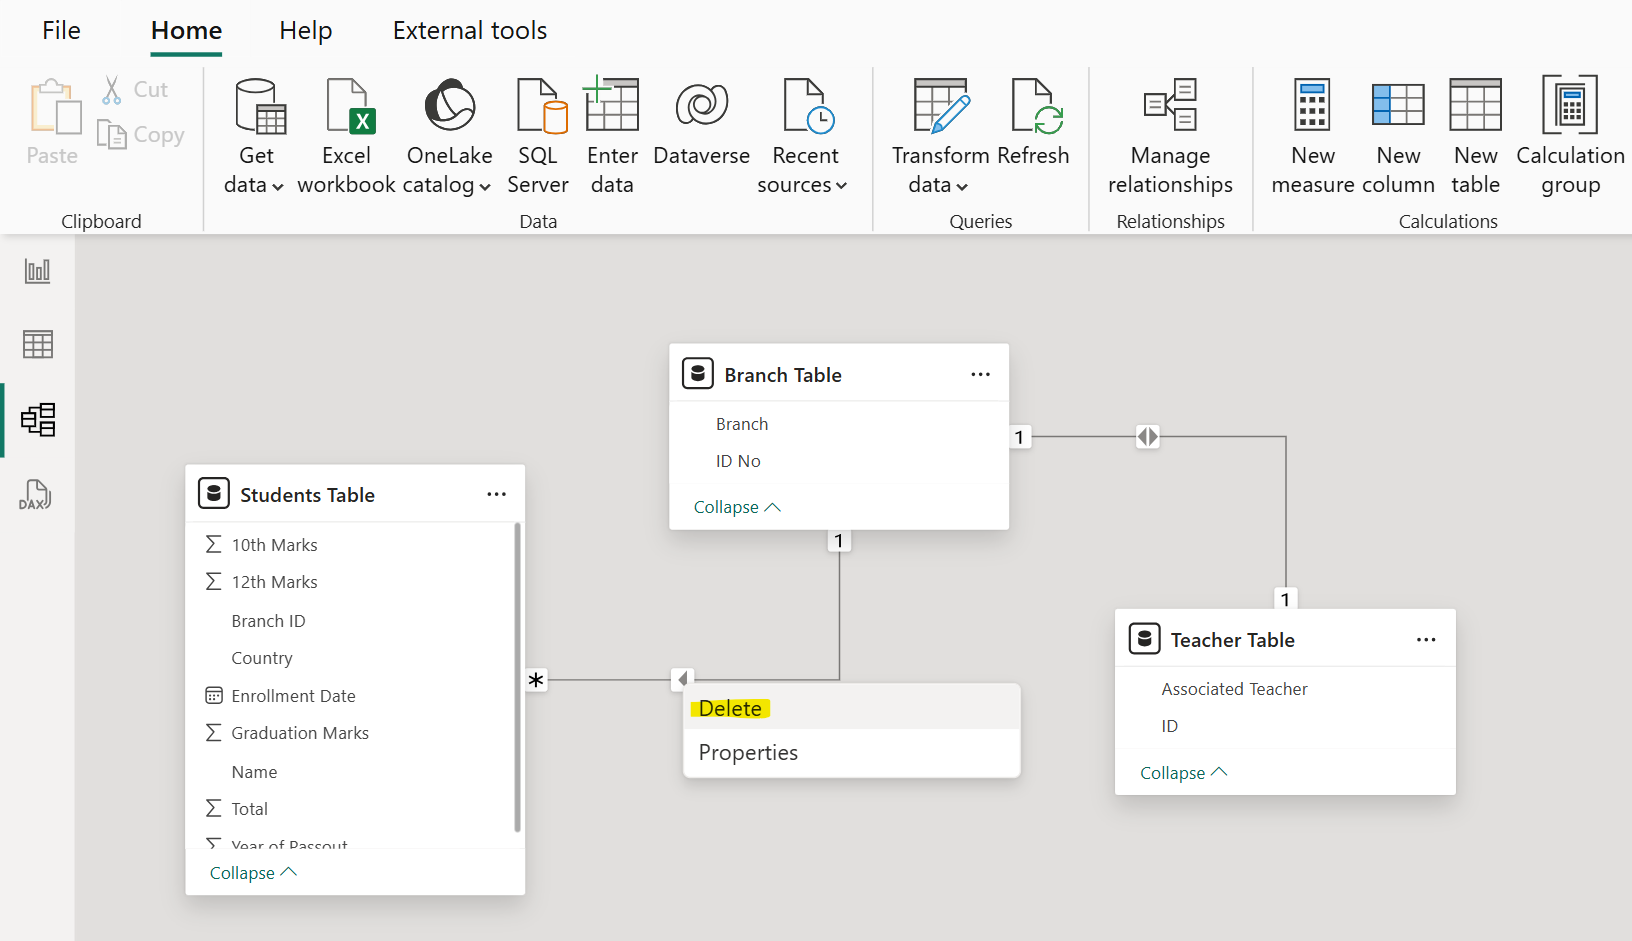Collapse the Teacher Table card
The width and height of the screenshot is (1632, 941).
click(1183, 773)
